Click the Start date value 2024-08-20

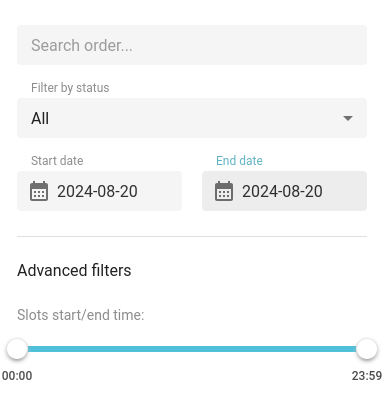pyautogui.click(x=97, y=191)
